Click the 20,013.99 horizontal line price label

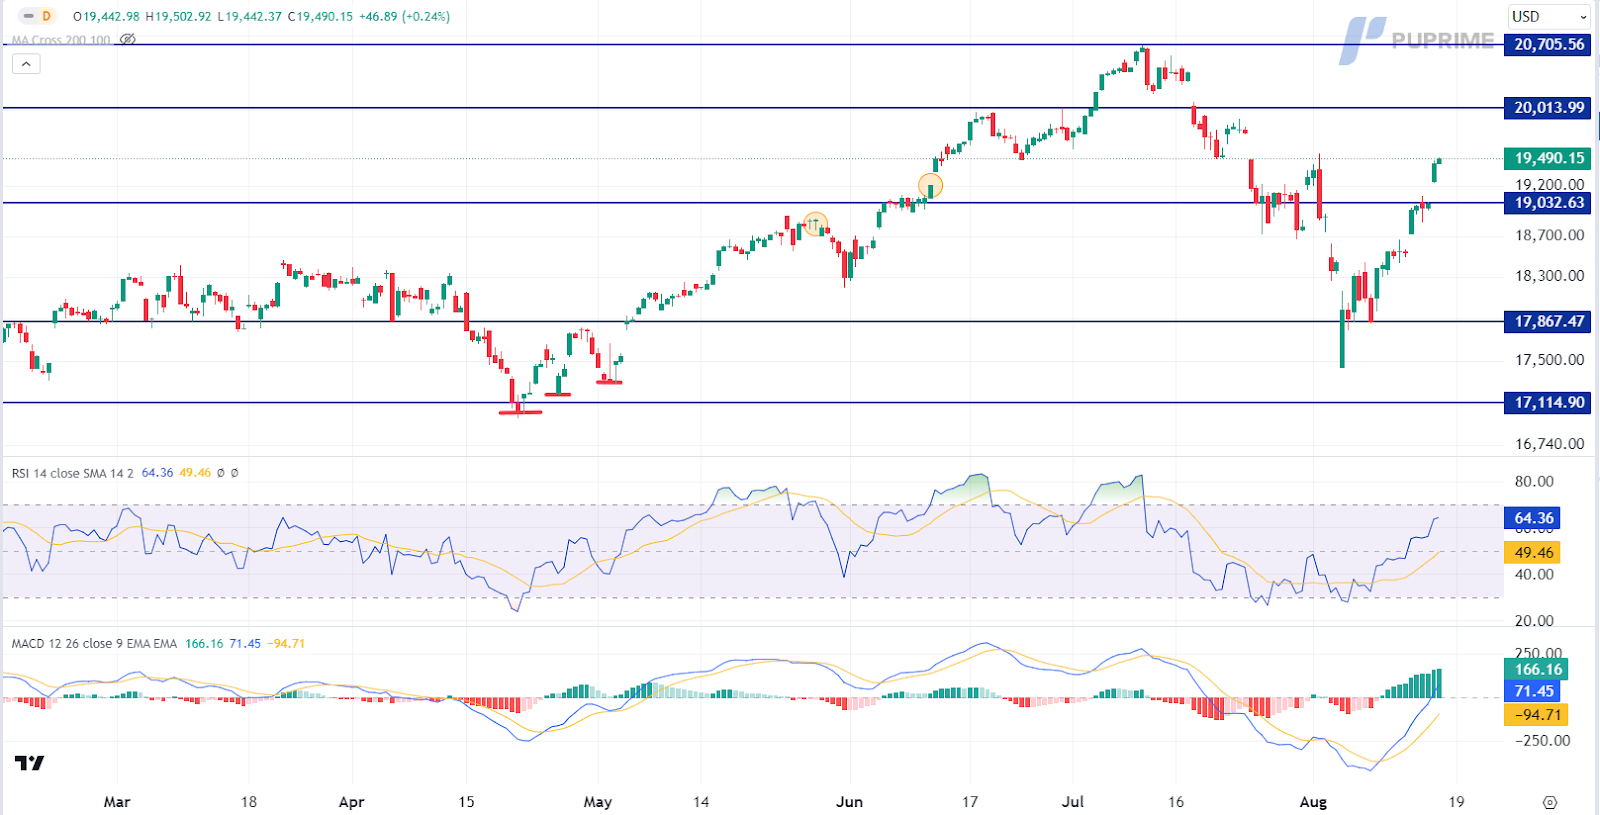tap(1548, 107)
